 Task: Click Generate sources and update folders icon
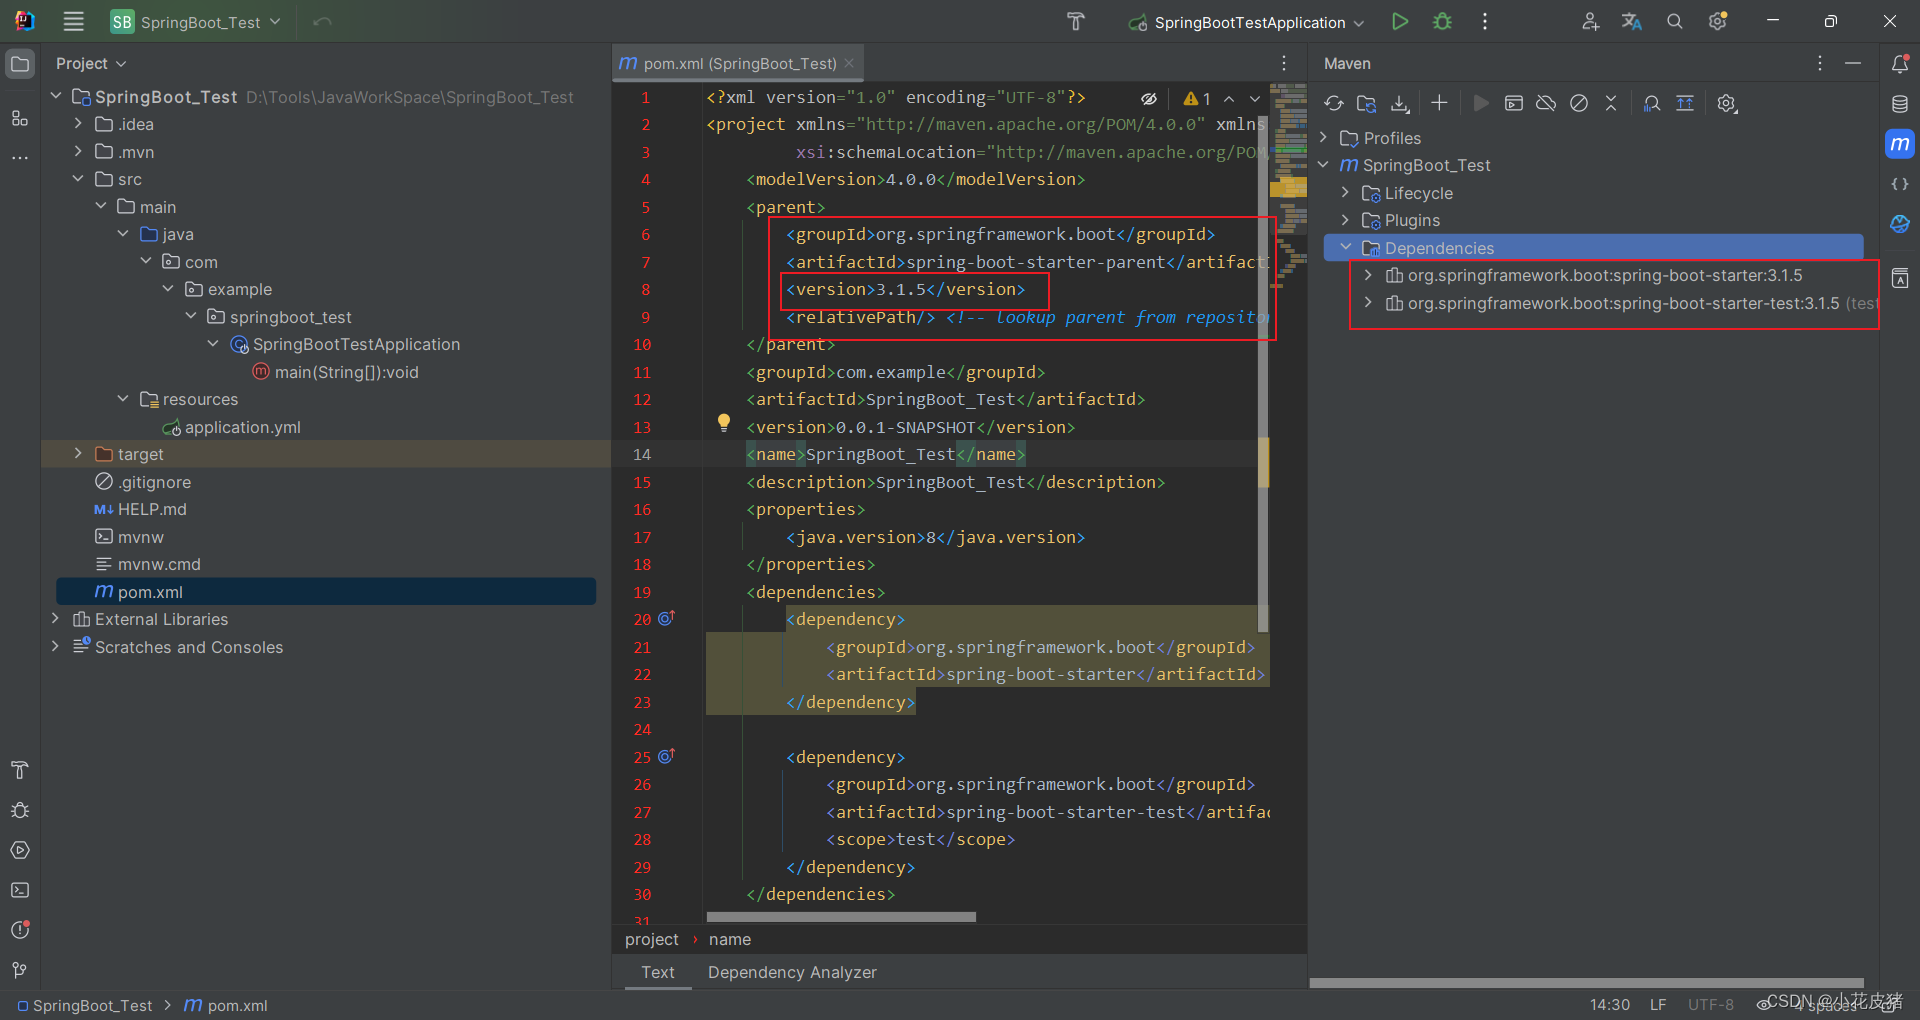tap(1367, 103)
